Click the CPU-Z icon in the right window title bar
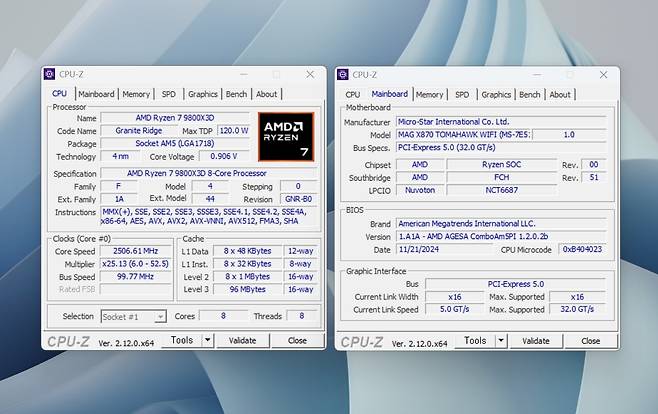The width and height of the screenshot is (658, 414). 343,74
